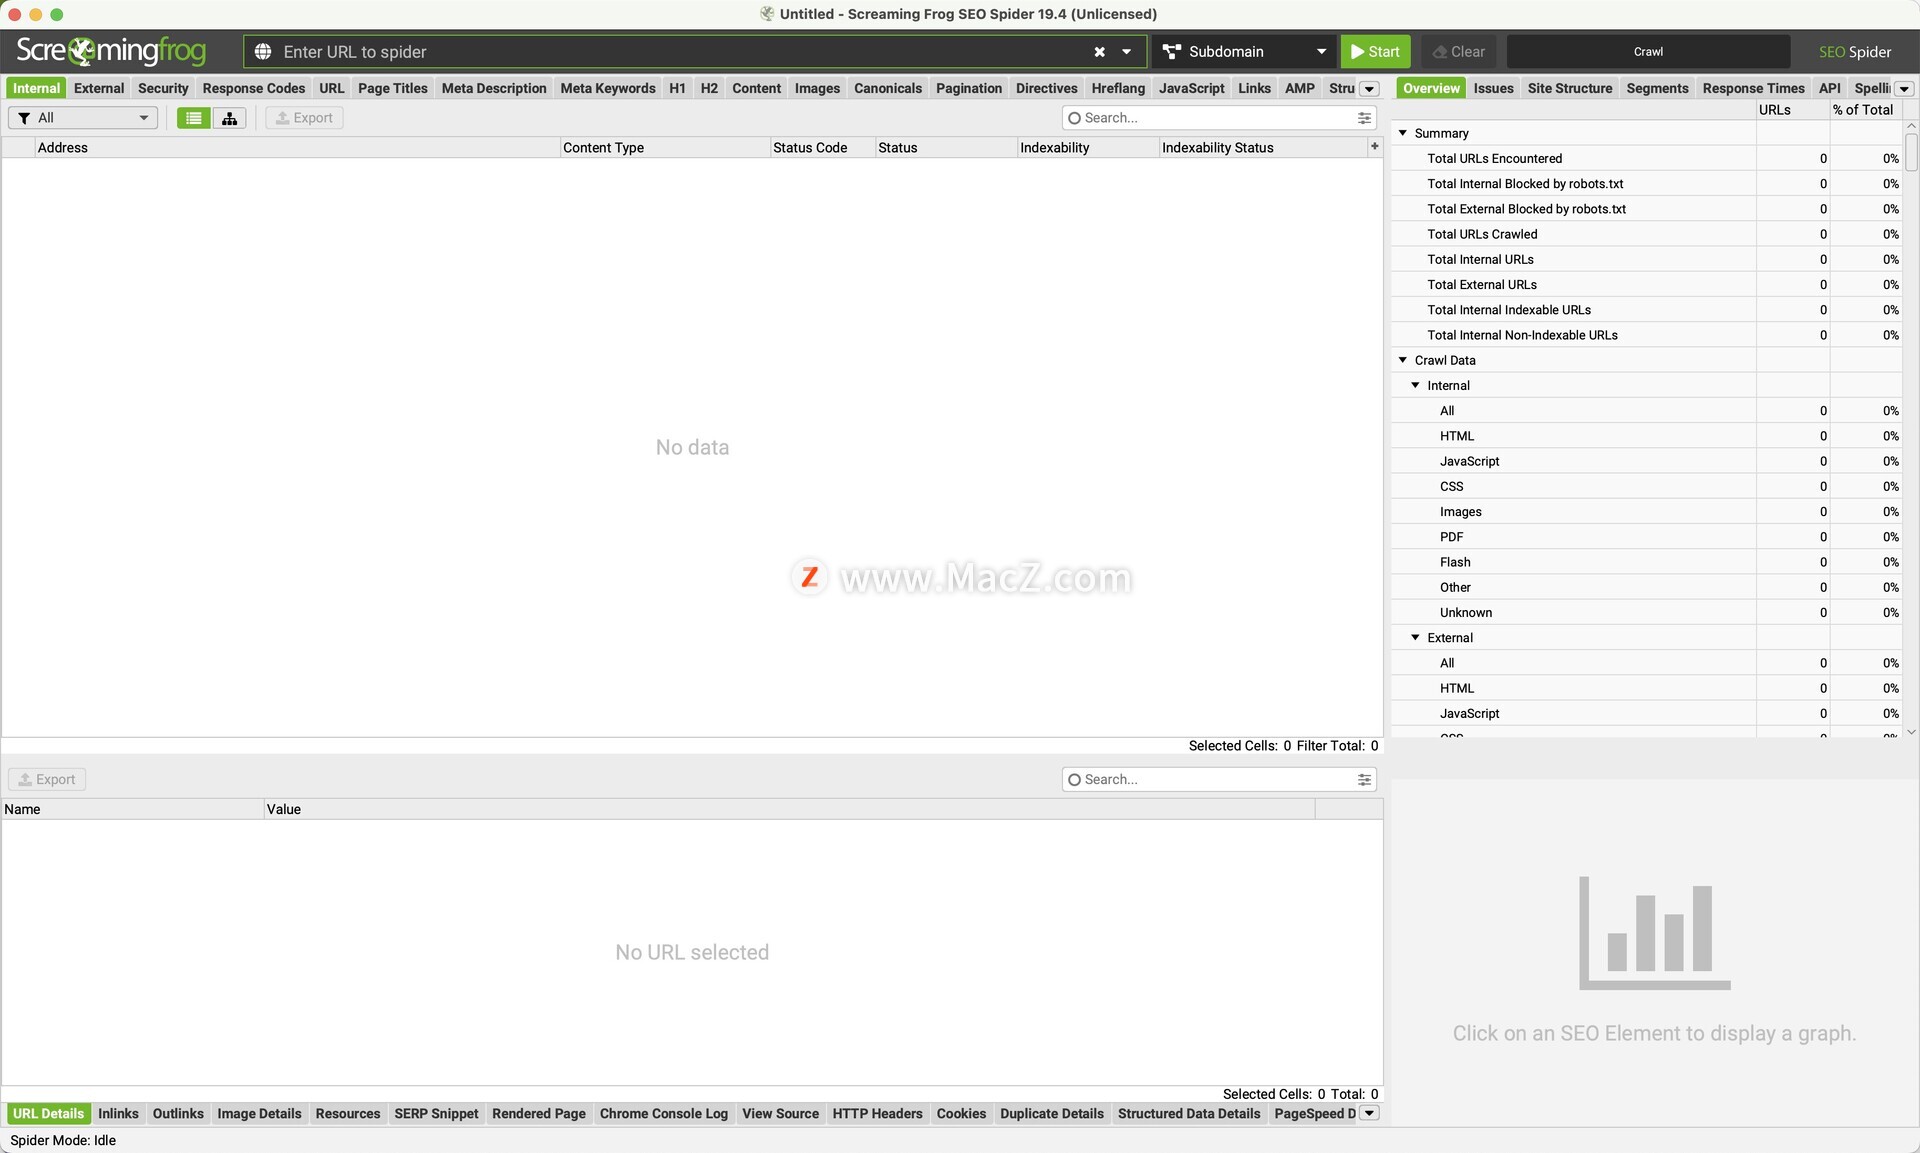Open the Hreflang tab
The height and width of the screenshot is (1153, 1920).
(1118, 88)
